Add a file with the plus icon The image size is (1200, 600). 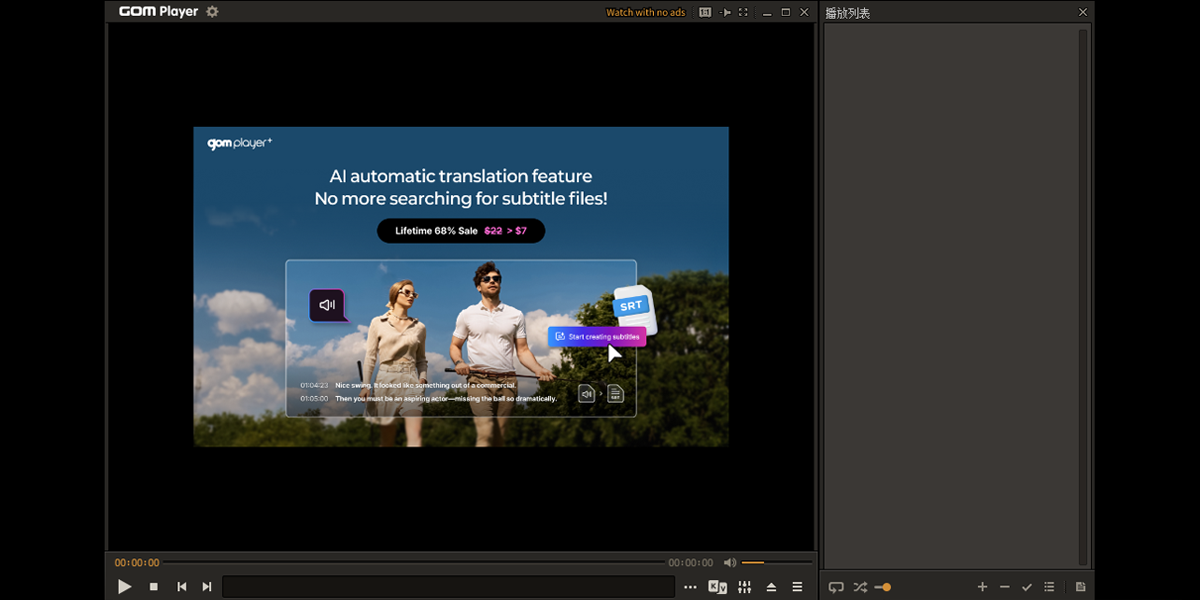[982, 587]
